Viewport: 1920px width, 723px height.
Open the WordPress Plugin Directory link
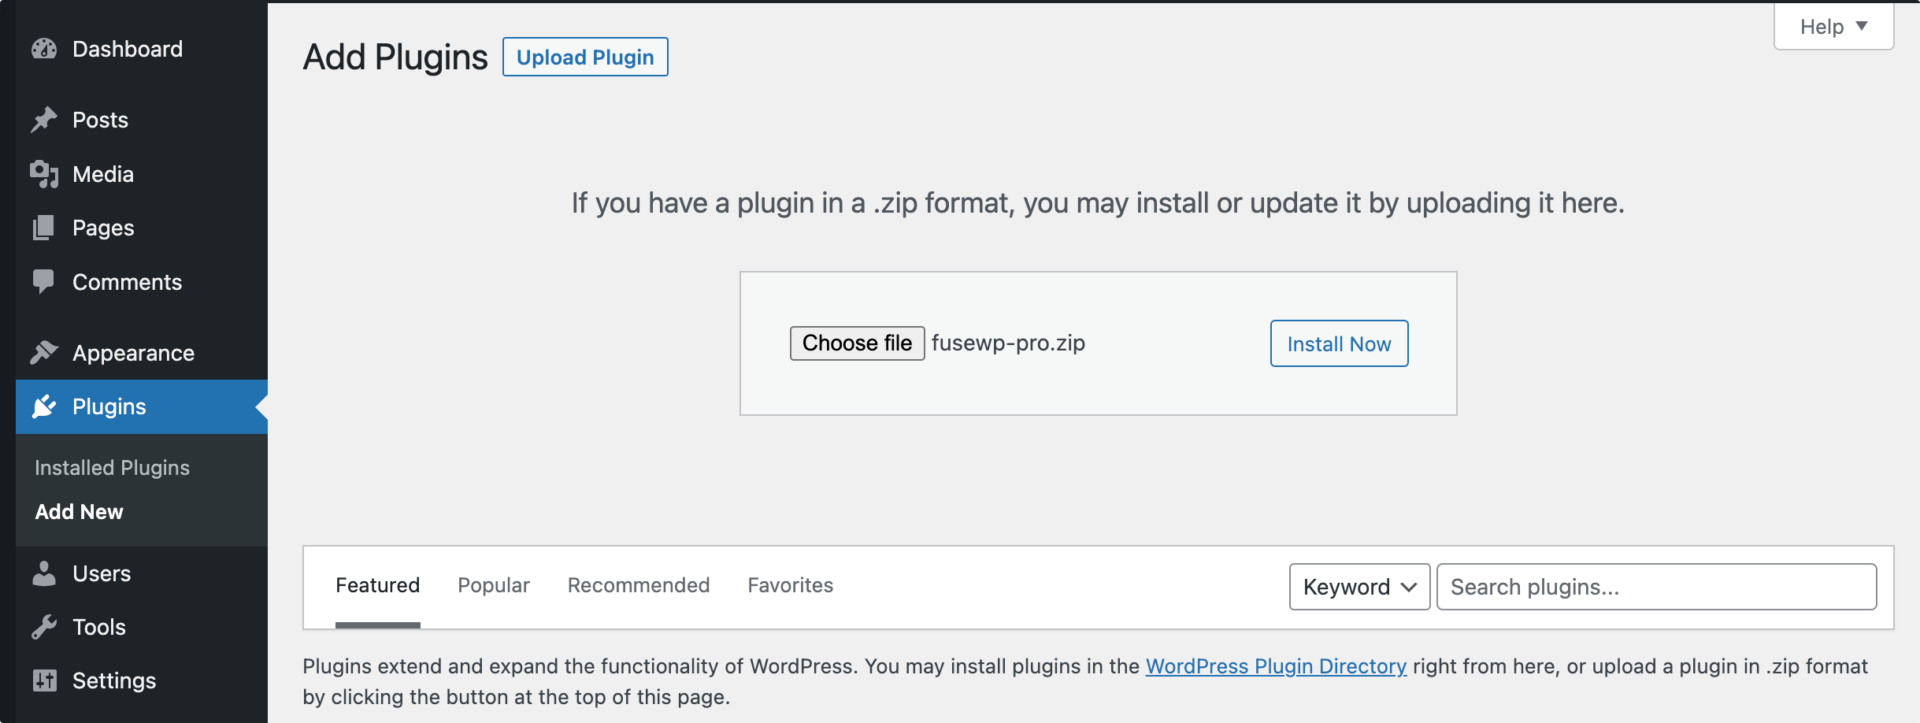(x=1276, y=667)
